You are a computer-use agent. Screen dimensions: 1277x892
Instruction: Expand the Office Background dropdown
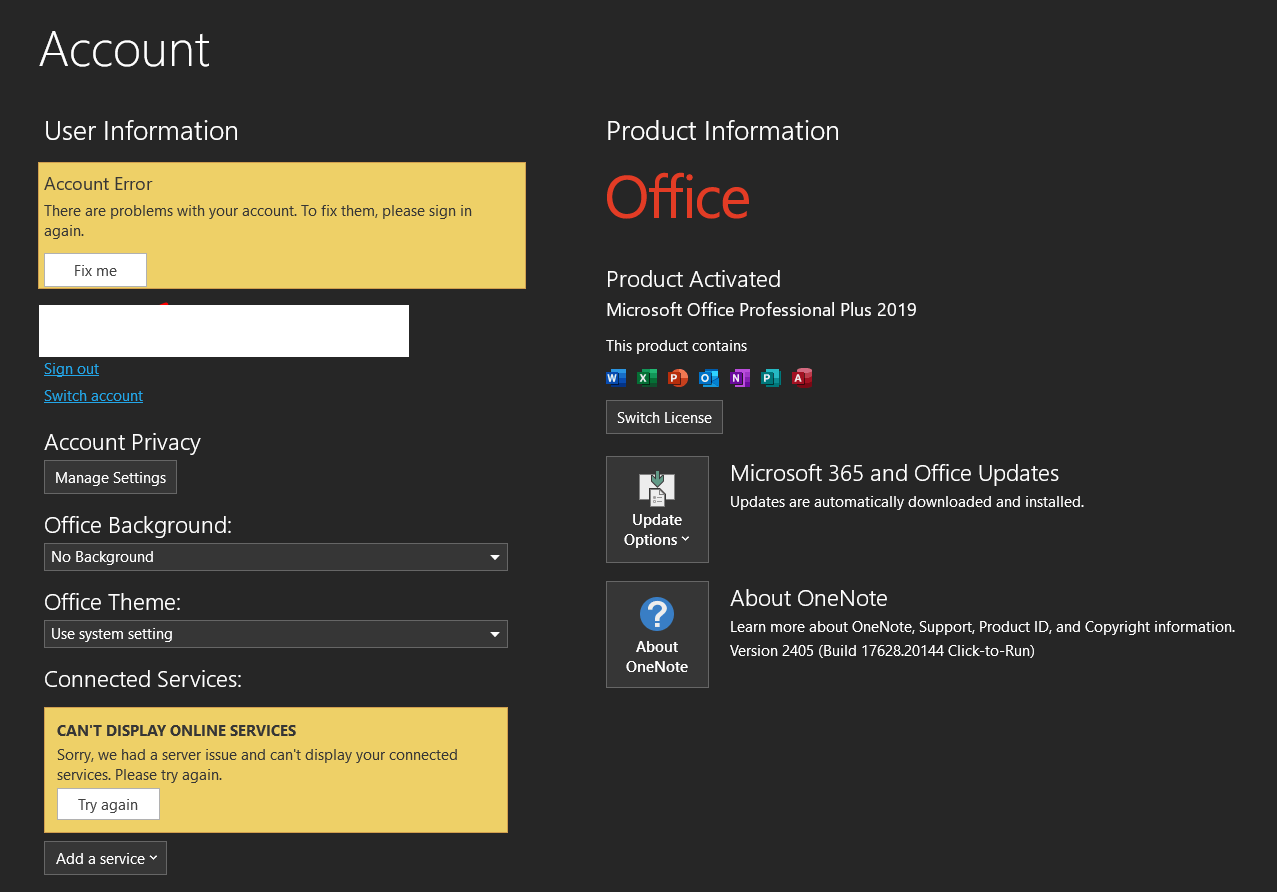[276, 557]
